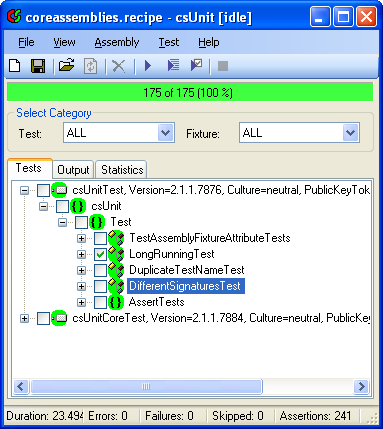Open the Test menu

[x=169, y=42]
